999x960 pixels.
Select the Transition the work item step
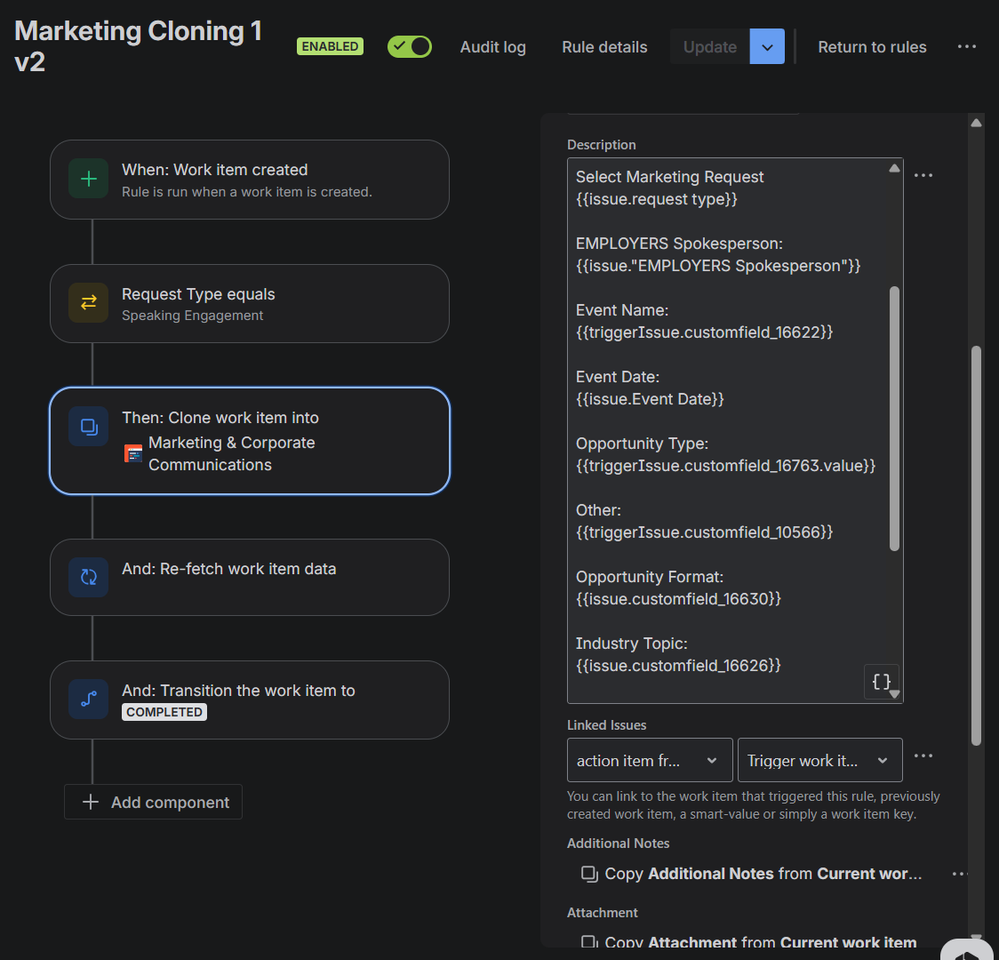click(250, 700)
